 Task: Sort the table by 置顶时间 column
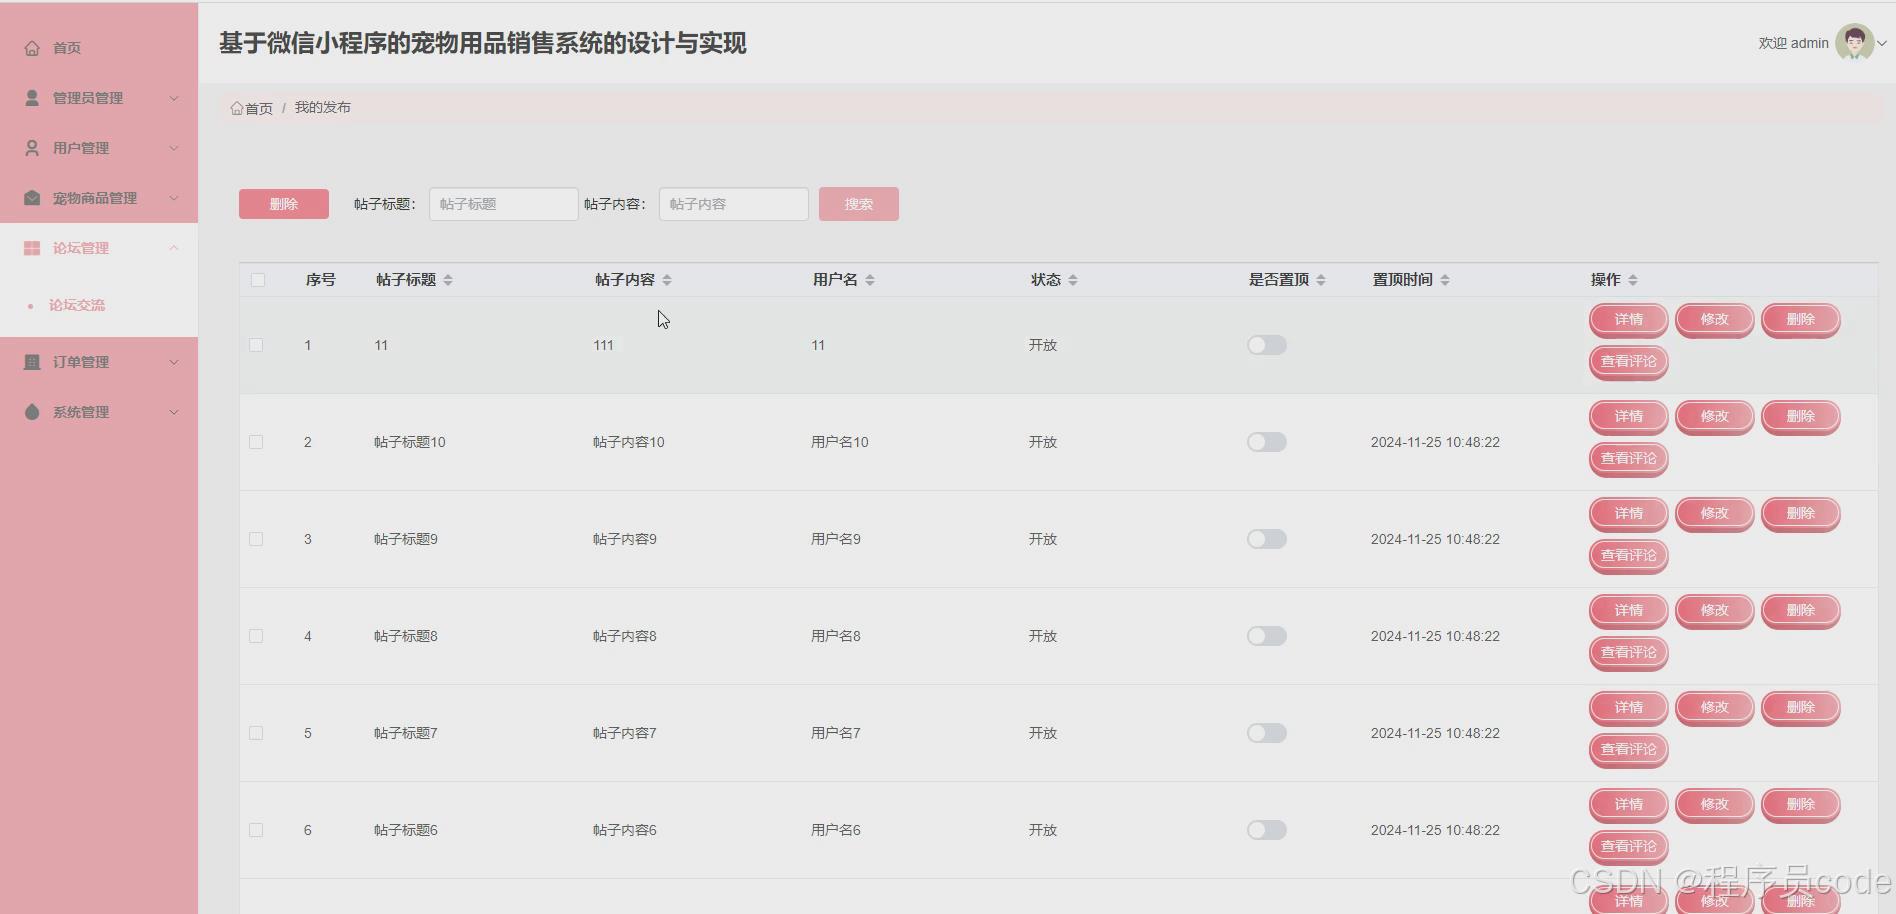[1443, 280]
